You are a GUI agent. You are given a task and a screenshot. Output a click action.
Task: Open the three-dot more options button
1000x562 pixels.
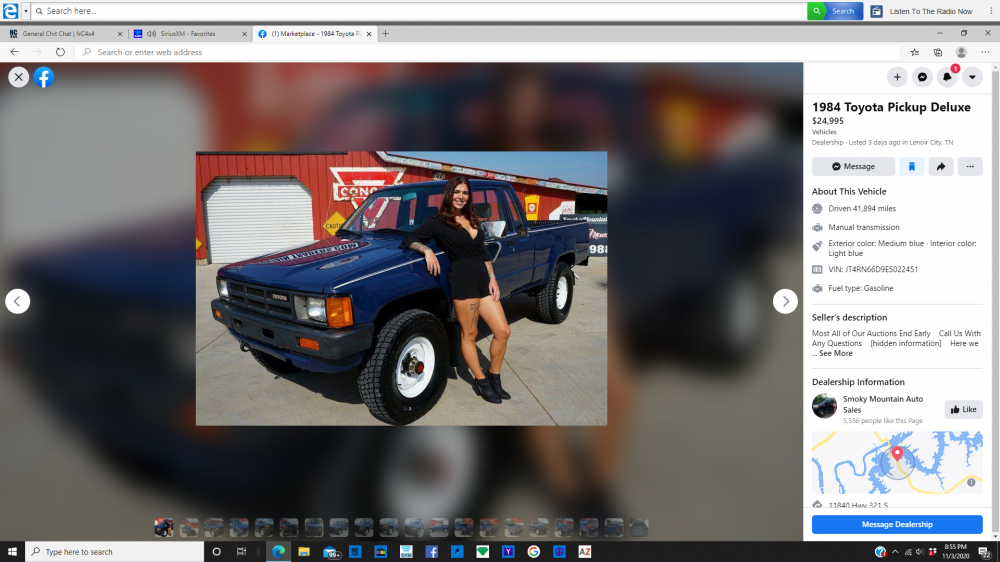click(970, 167)
